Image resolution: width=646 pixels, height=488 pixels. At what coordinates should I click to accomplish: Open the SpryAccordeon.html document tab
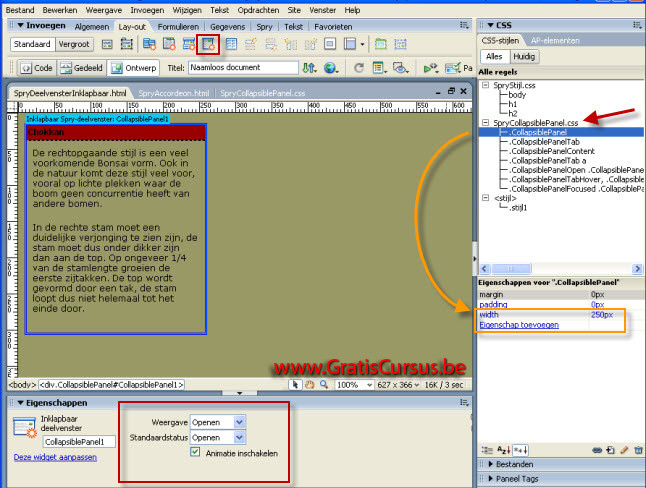click(x=173, y=93)
